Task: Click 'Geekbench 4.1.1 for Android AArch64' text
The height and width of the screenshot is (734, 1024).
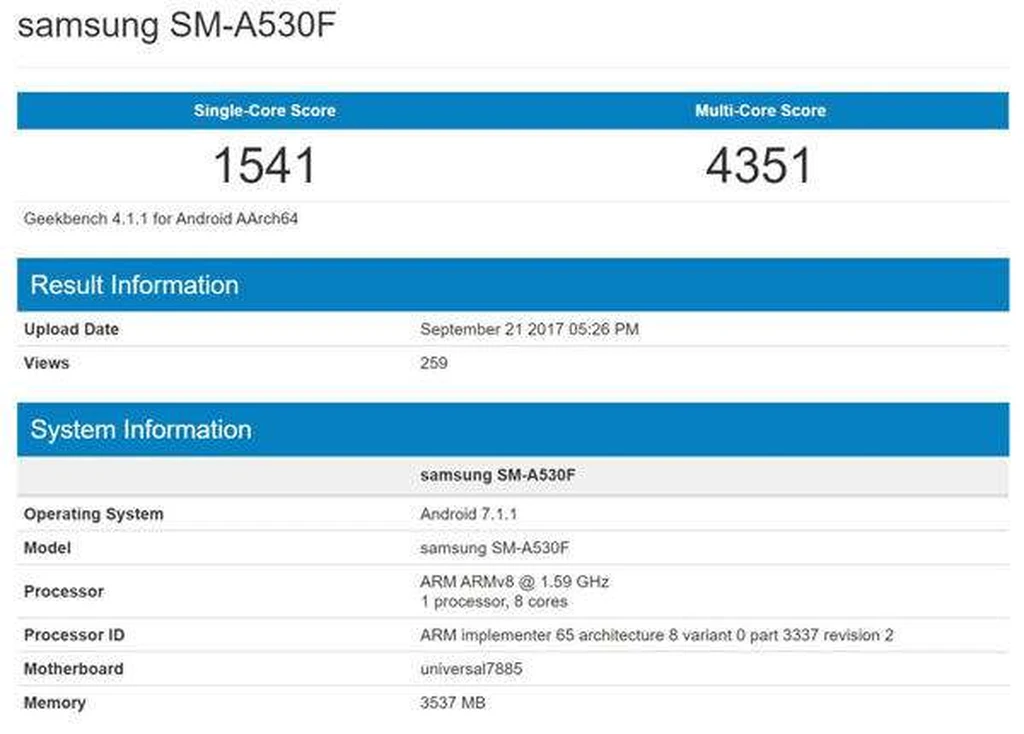Action: (161, 219)
